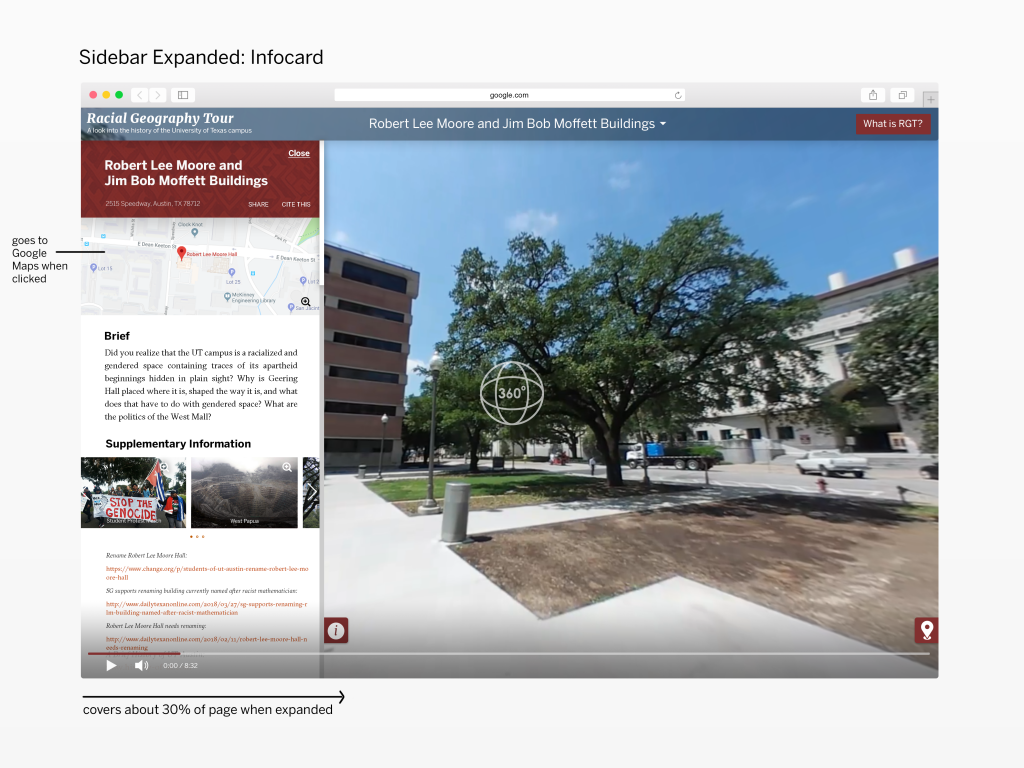Open the Racial Geography Tour home logo
The width and height of the screenshot is (1024, 768).
coord(168,122)
